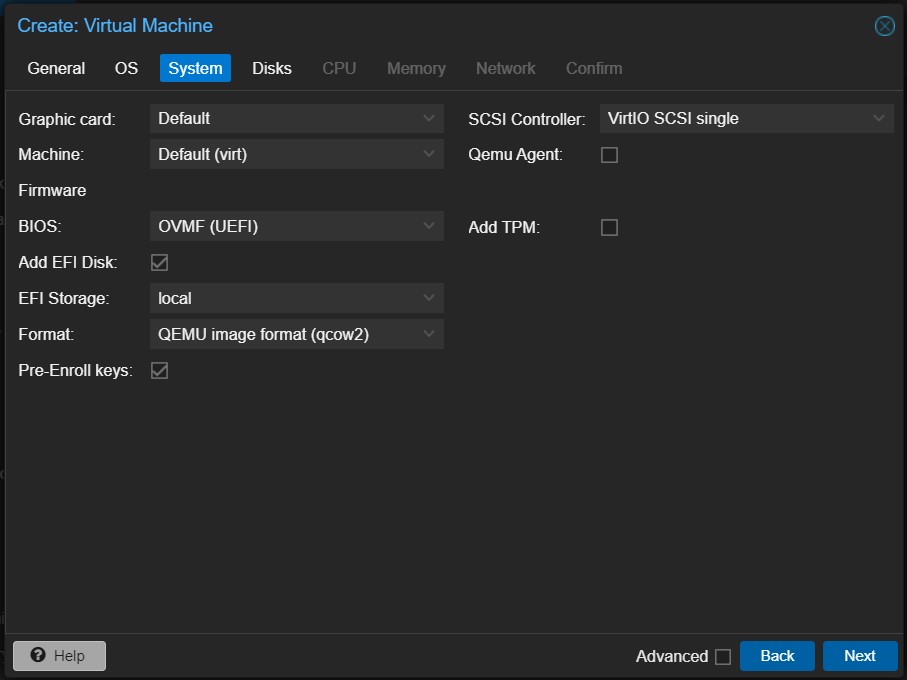907x680 pixels.
Task: Toggle the Add EFI Disk checkbox
Action: (160, 263)
